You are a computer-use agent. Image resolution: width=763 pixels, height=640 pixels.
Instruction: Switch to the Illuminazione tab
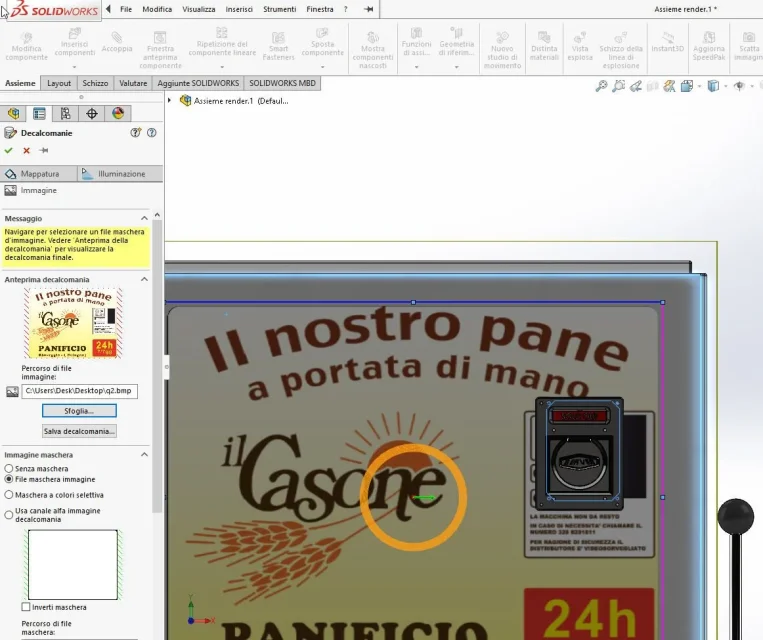[120, 174]
